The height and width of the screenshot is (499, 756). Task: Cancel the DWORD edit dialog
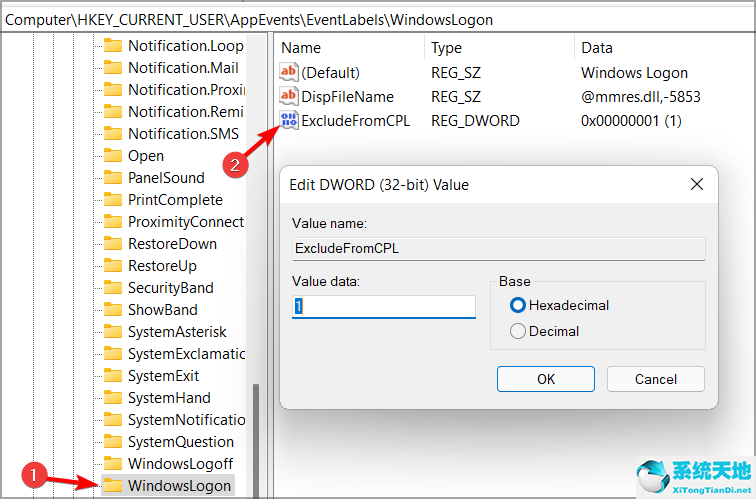[x=656, y=379]
